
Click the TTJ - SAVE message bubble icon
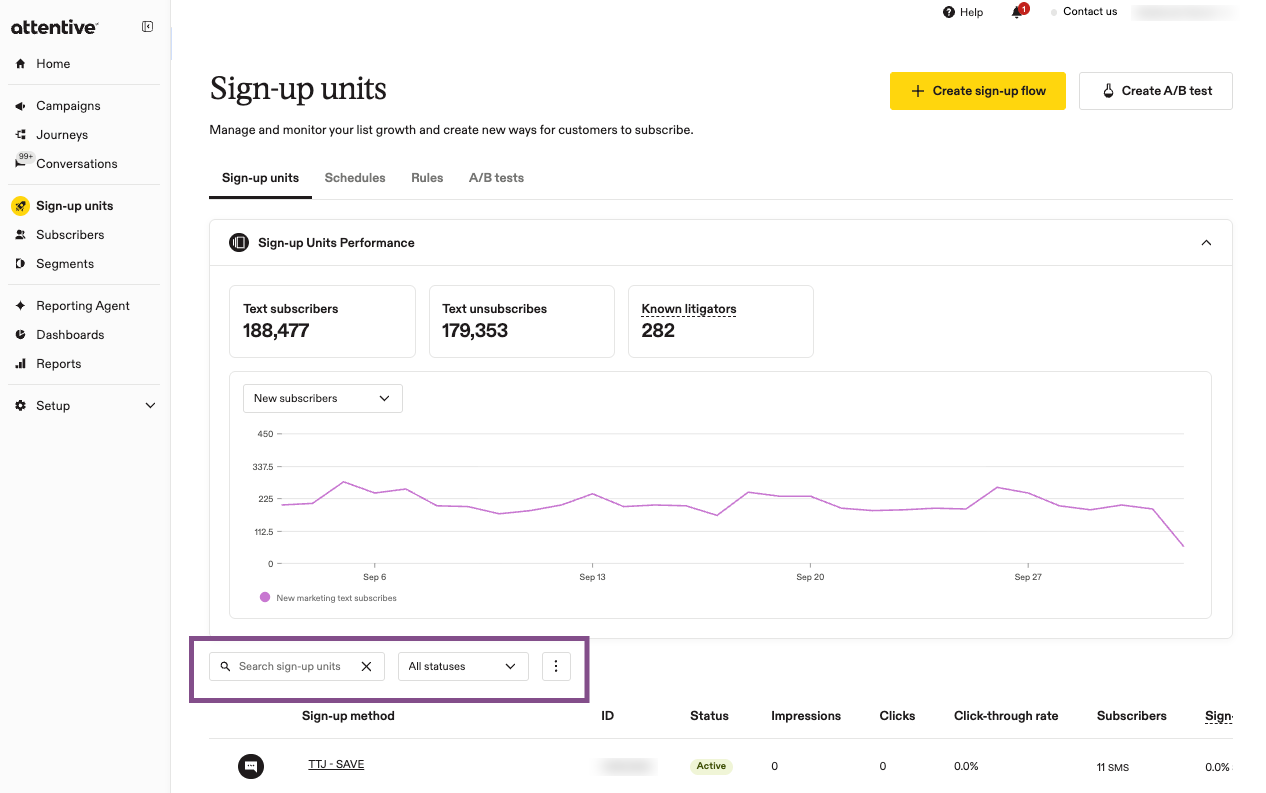[251, 766]
